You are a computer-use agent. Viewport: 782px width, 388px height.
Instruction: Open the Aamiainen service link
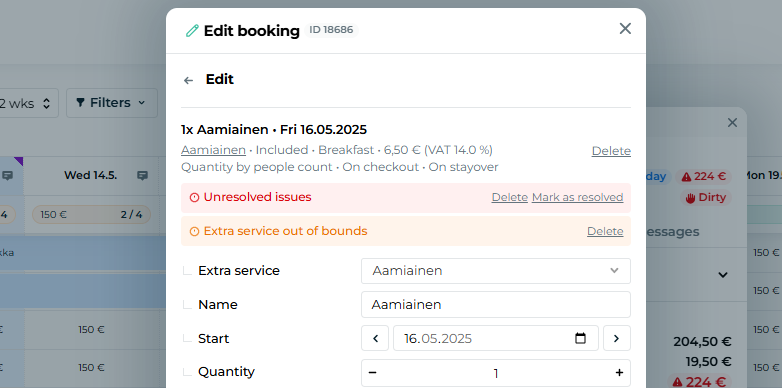point(213,150)
